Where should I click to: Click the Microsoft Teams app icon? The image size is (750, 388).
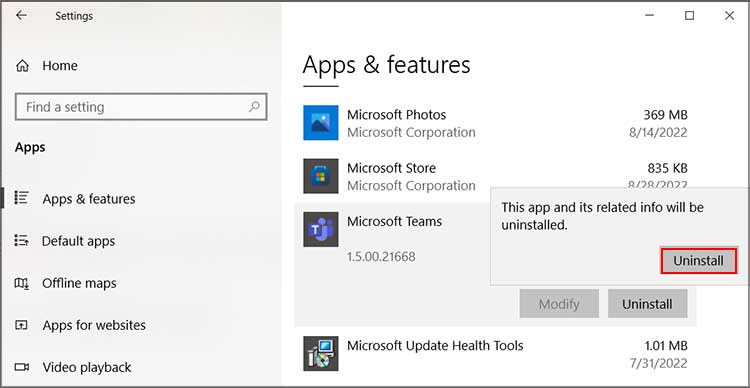pos(320,230)
